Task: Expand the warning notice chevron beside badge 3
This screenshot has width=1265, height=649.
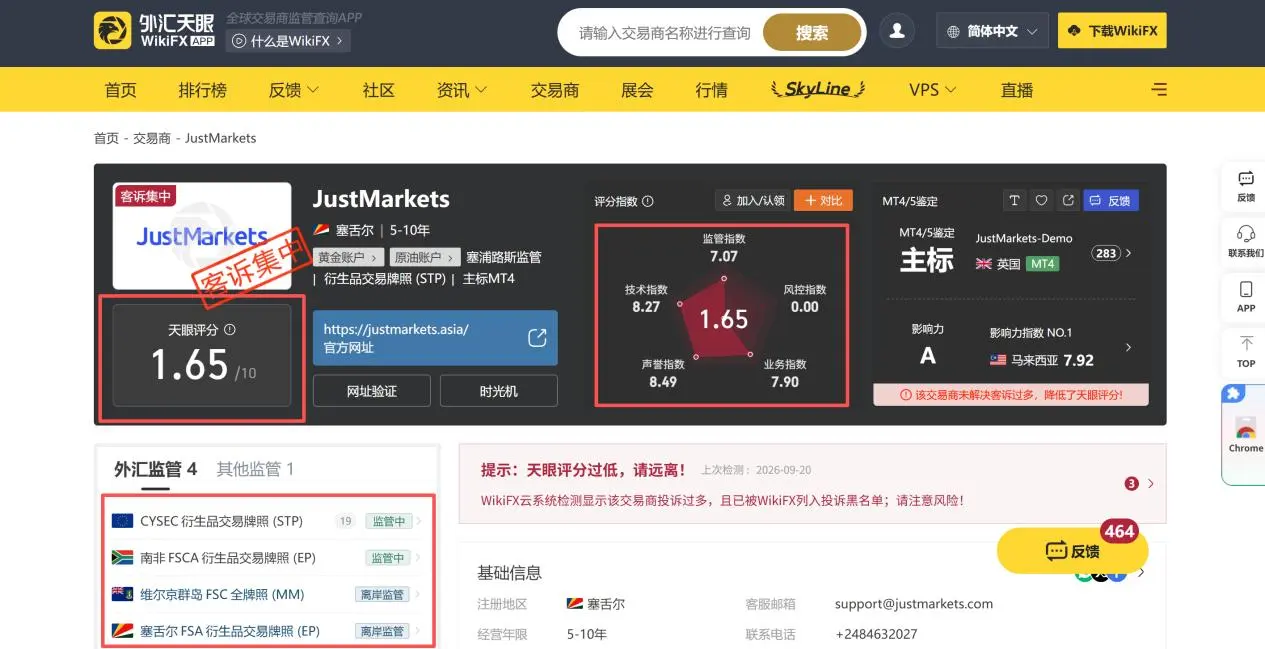Action: (1151, 484)
